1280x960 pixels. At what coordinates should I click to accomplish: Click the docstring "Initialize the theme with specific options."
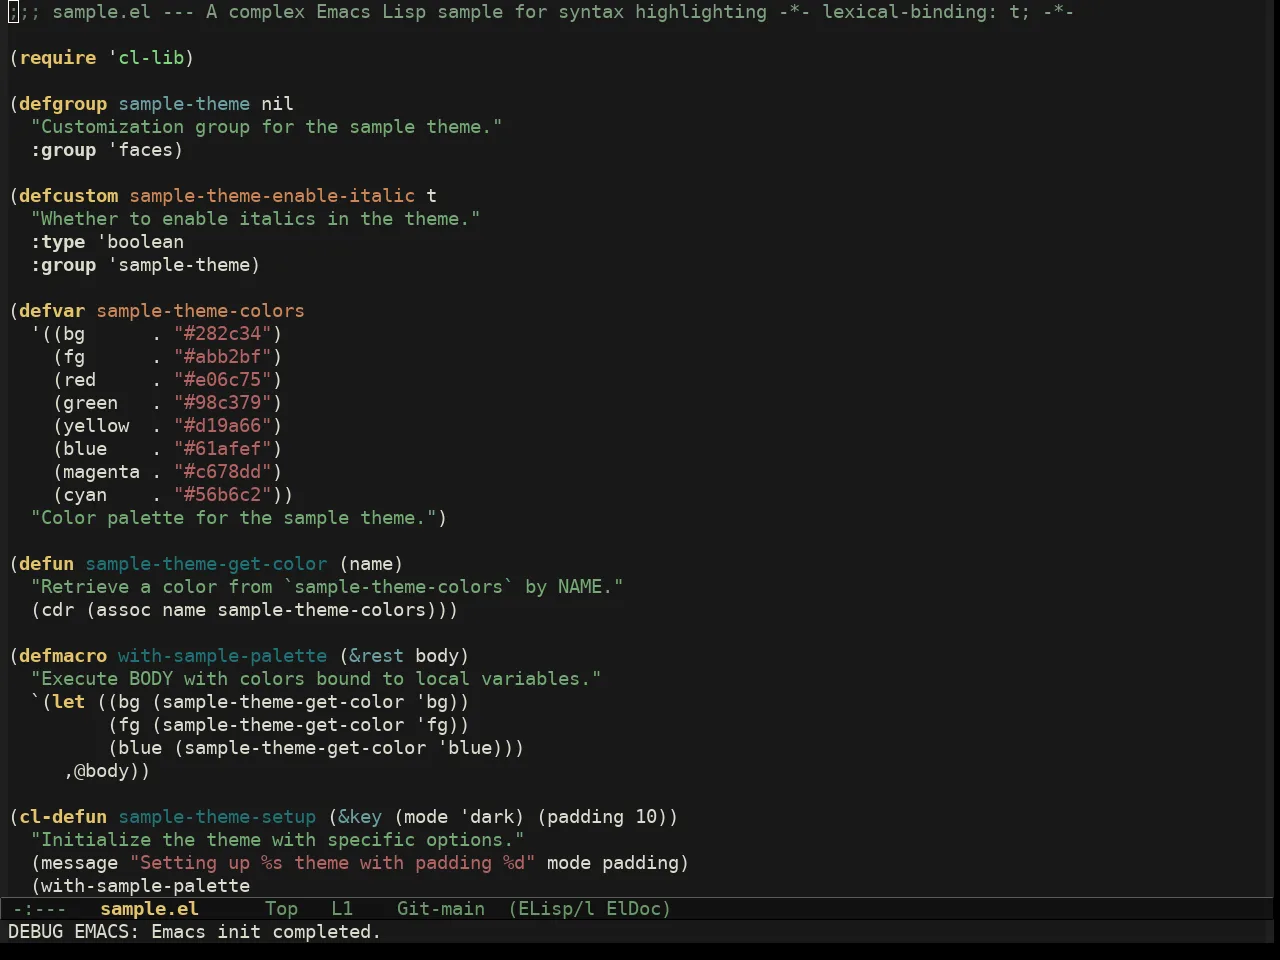[277, 839]
